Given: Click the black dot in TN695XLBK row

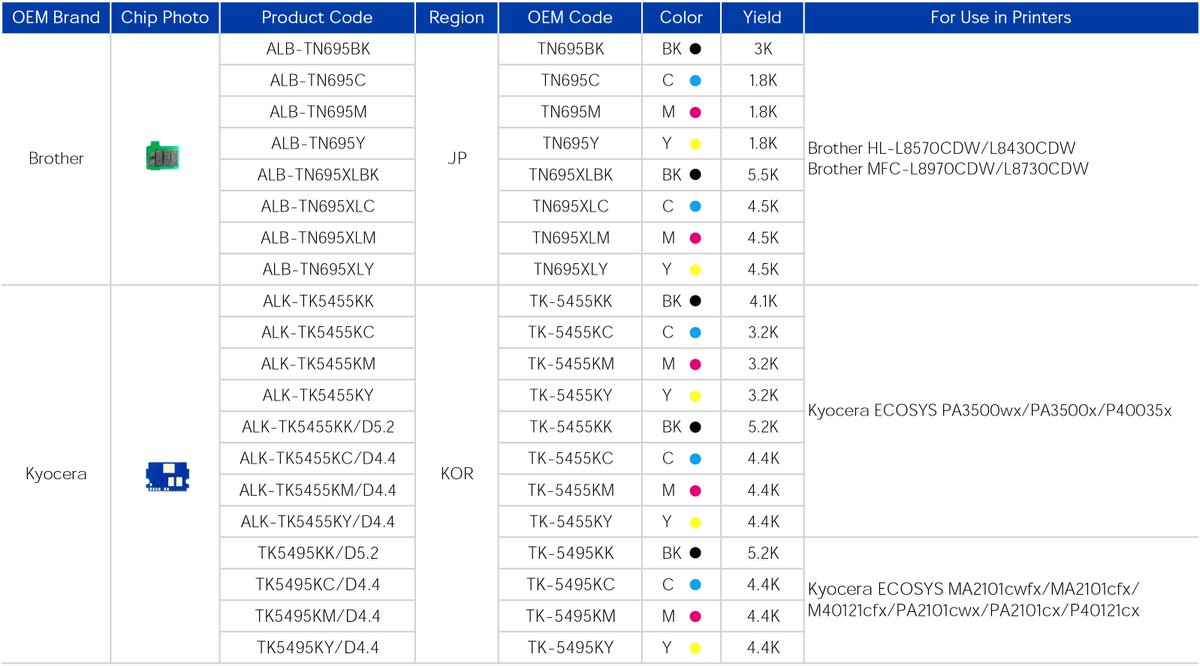Looking at the screenshot, I should [695, 175].
